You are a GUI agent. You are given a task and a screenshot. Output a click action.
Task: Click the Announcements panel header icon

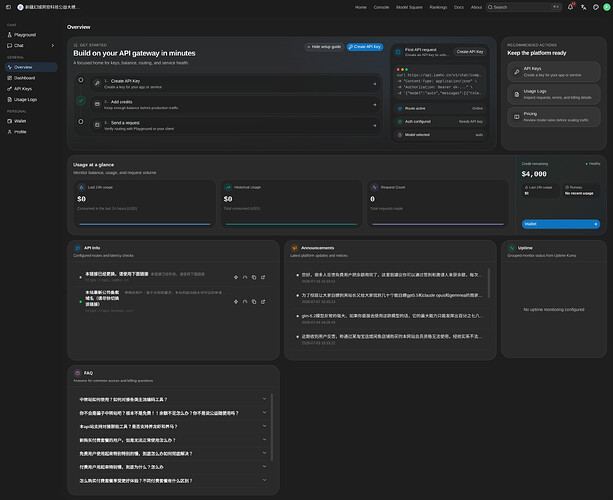pyautogui.click(x=294, y=248)
